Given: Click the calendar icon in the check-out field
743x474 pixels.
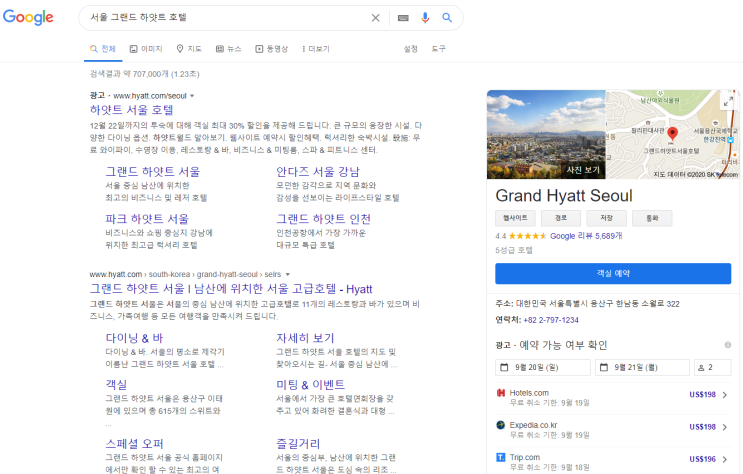Looking at the screenshot, I should pyautogui.click(x=604, y=367).
